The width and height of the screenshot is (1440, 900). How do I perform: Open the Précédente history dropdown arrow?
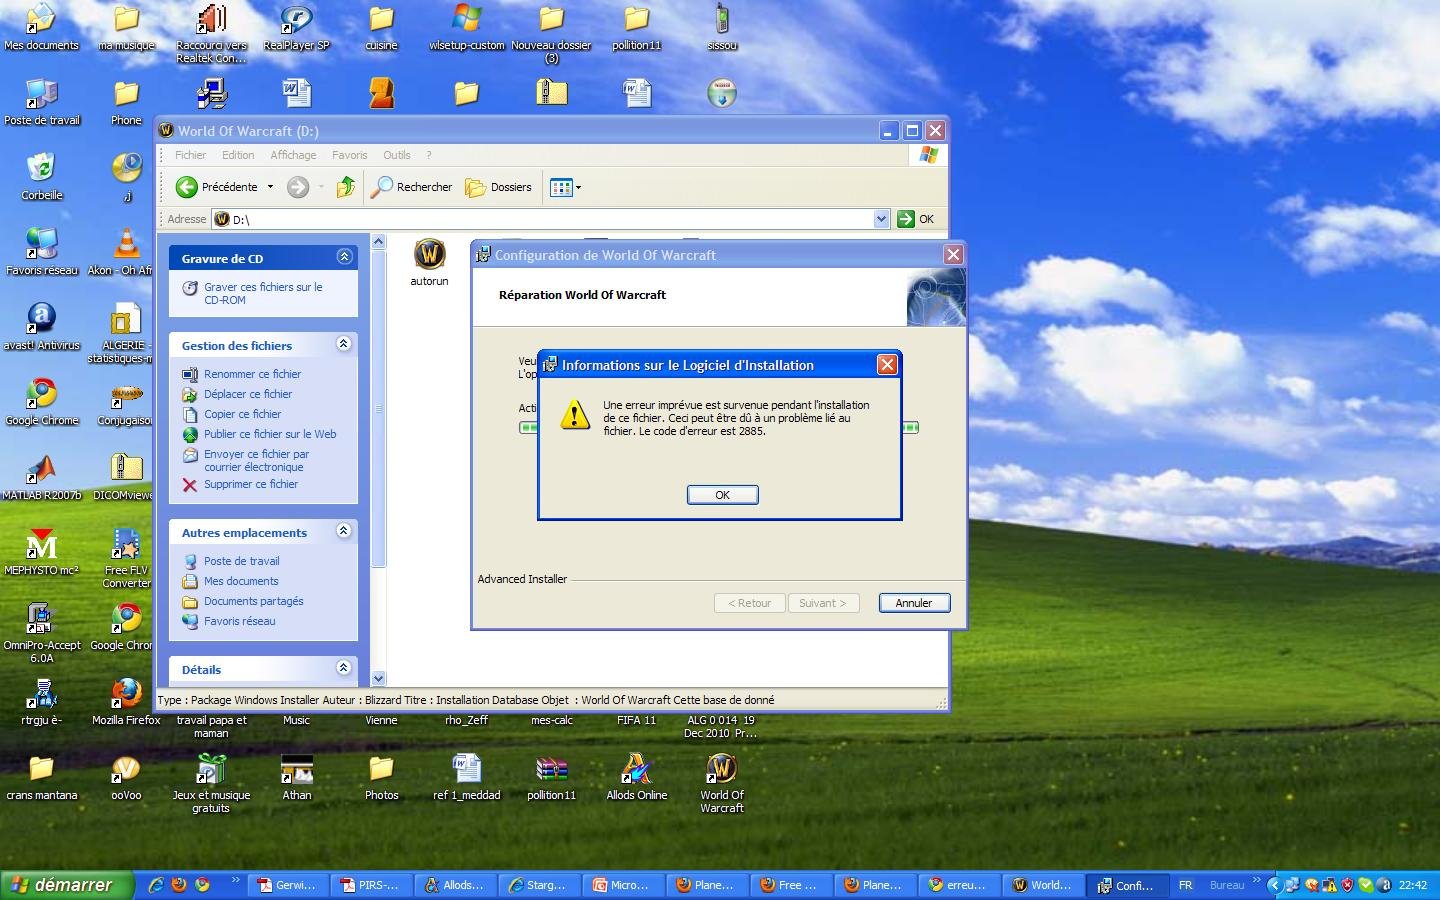coord(270,187)
